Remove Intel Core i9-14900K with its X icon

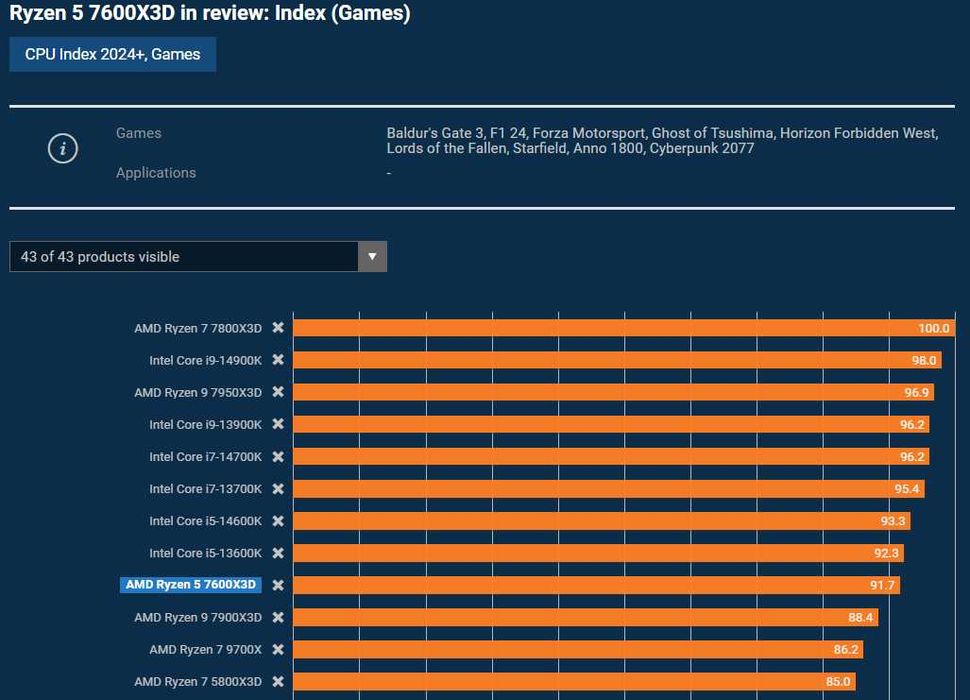278,360
